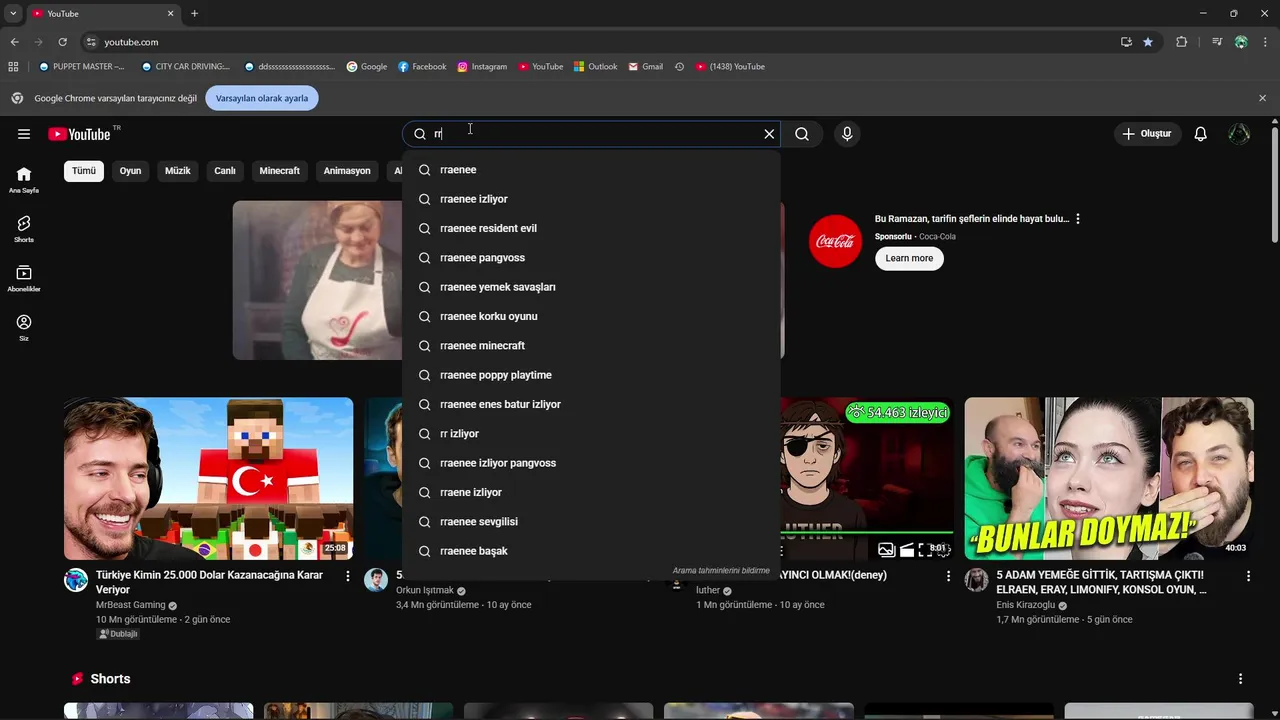Choose suggestion 'rr izliyor'
The height and width of the screenshot is (720, 1280).
click(x=591, y=434)
